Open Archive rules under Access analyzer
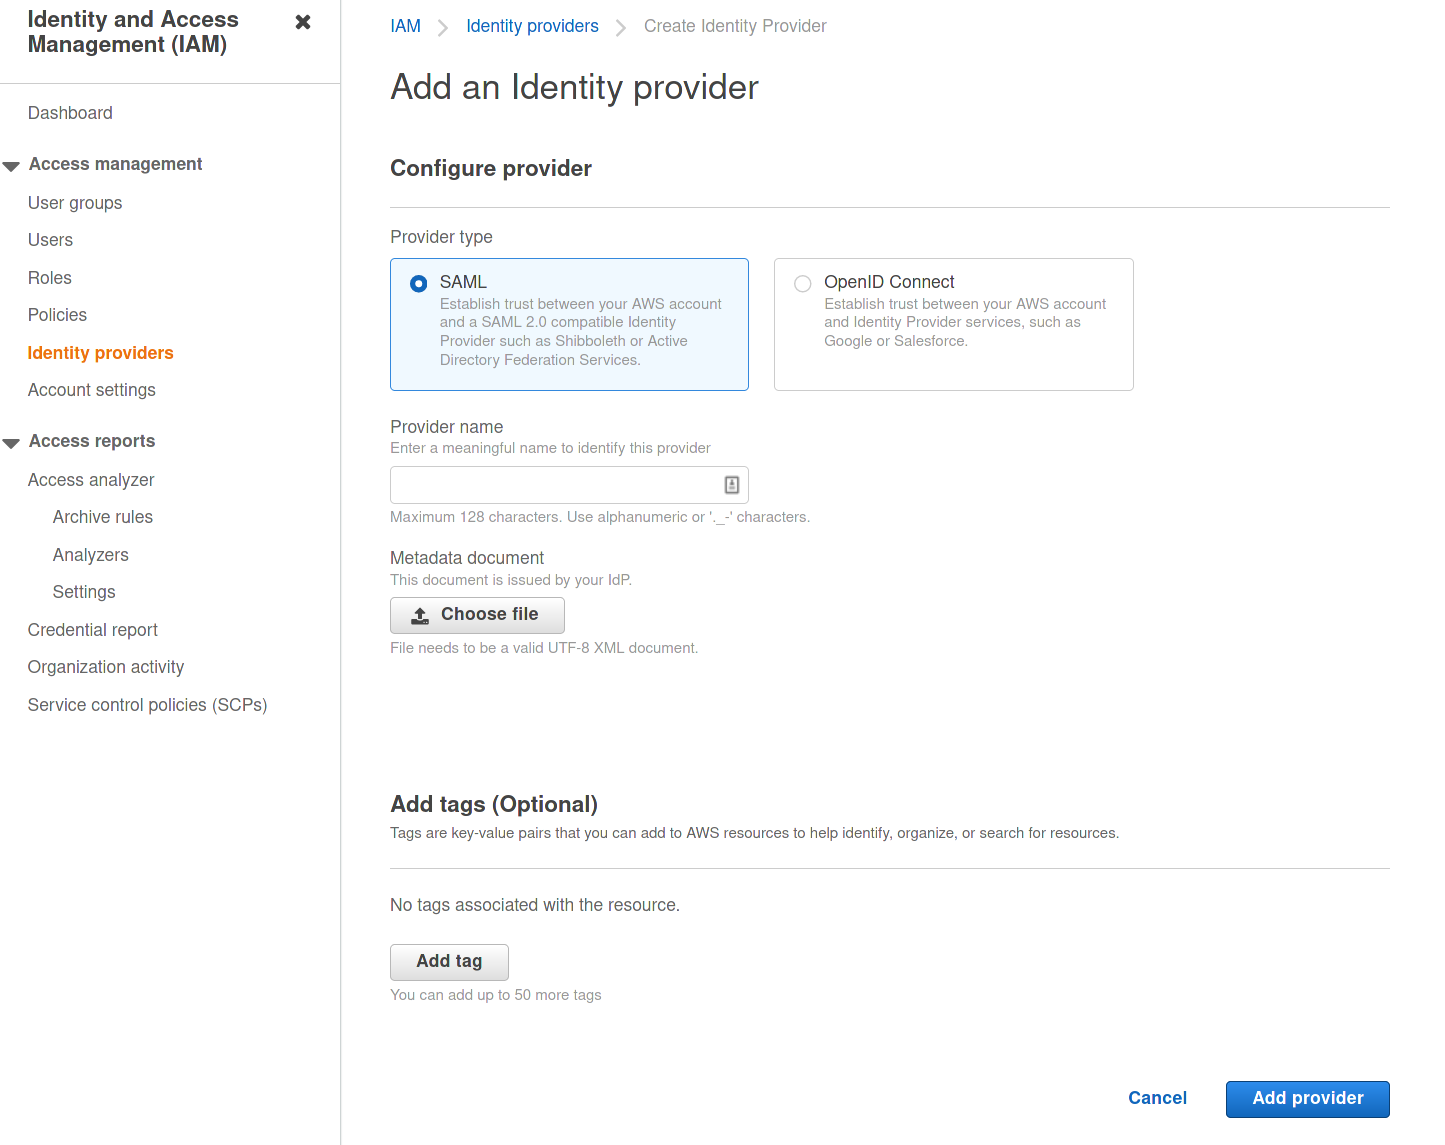1445x1145 pixels. 103,517
